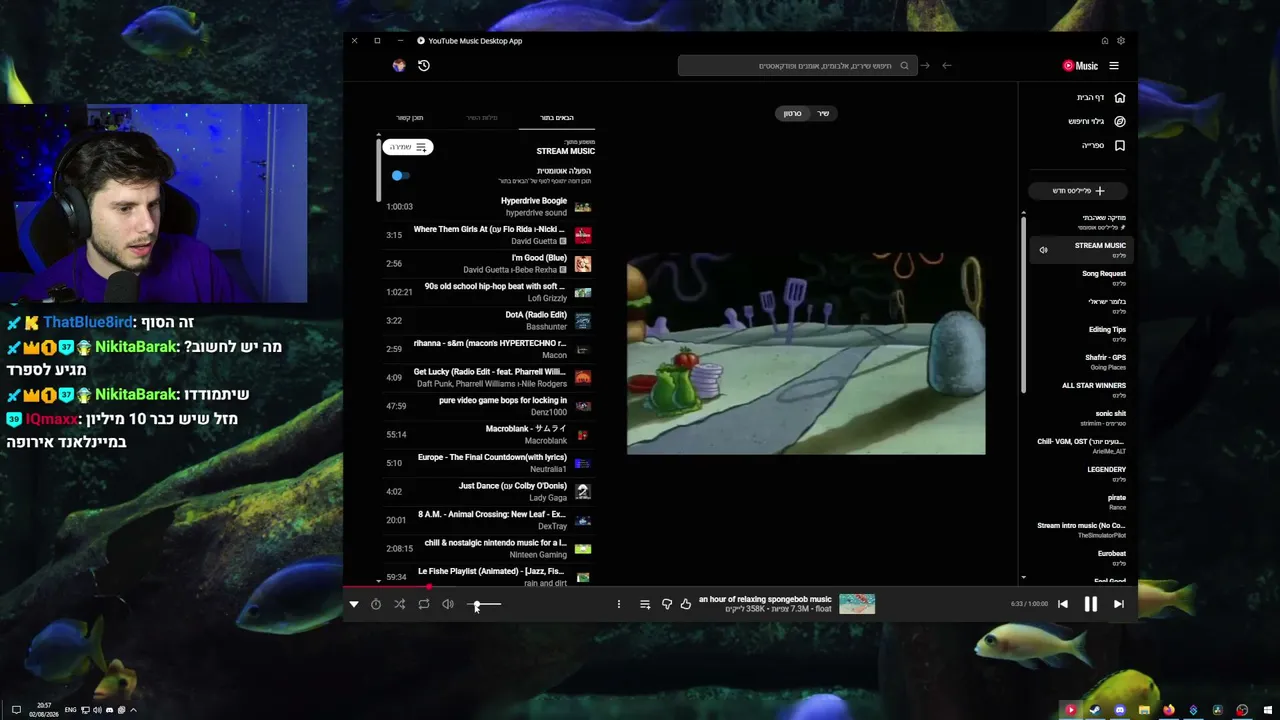This screenshot has height=720, width=1280.
Task: Toggle shuffle in player bar
Action: click(x=400, y=604)
